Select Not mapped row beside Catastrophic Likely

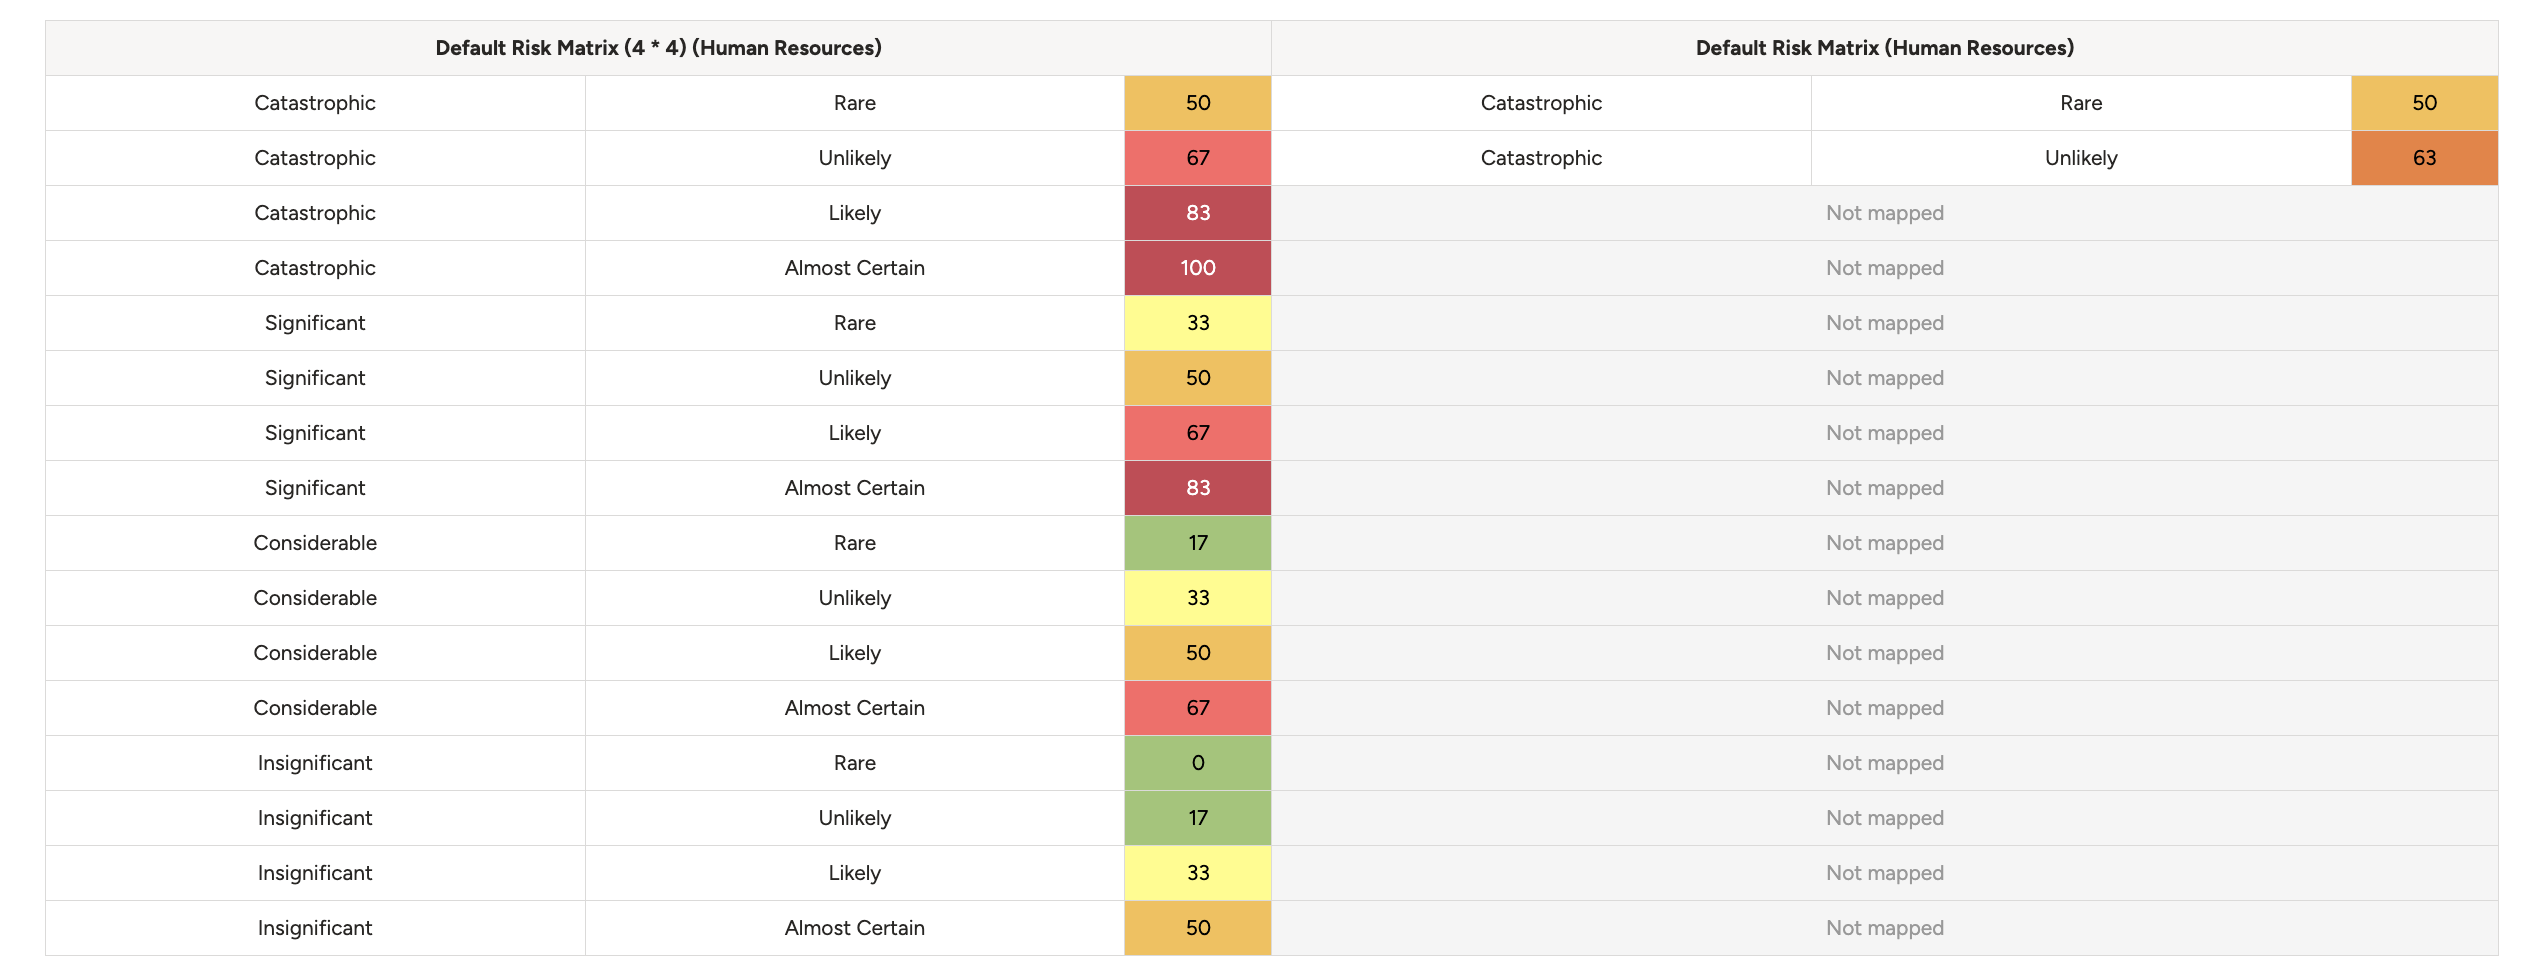[x=1885, y=213]
